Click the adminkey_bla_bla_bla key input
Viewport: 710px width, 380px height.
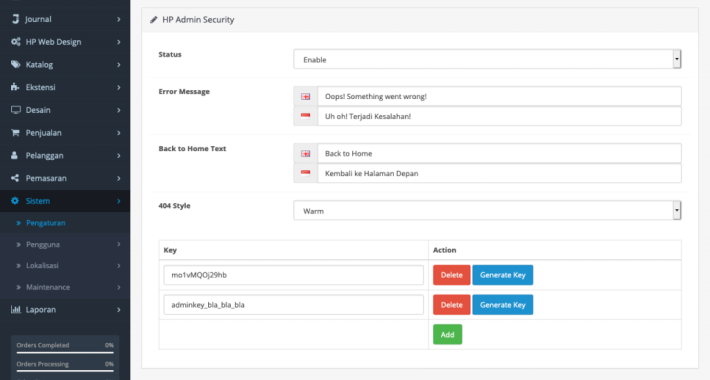click(x=293, y=305)
